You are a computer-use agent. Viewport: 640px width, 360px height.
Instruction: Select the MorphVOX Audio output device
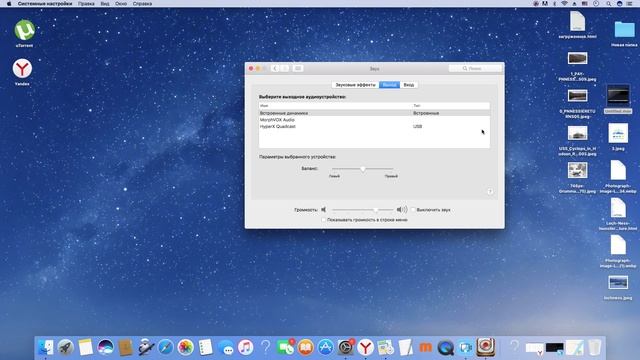coord(374,120)
